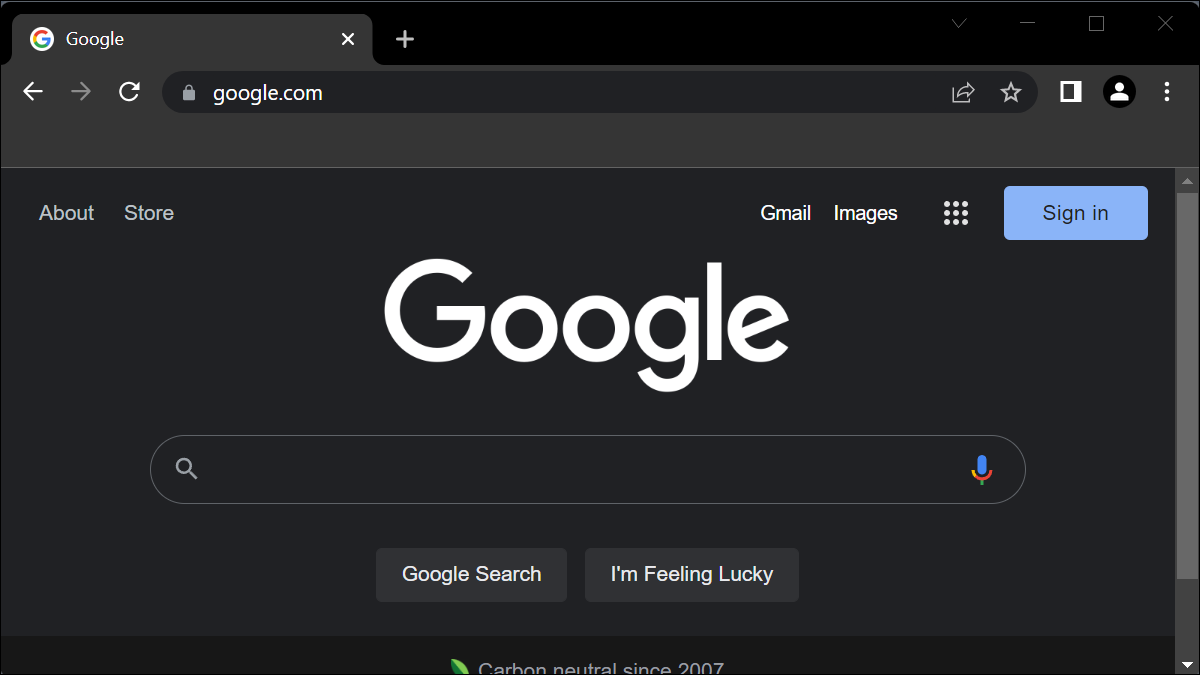Reload the current page
The image size is (1200, 675).
tap(129, 92)
